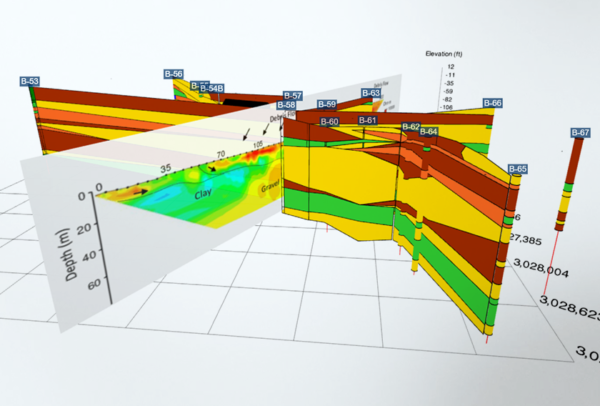Viewport: 600px width, 406px height.
Task: Click the B-56 borehole marker
Action: (x=173, y=74)
